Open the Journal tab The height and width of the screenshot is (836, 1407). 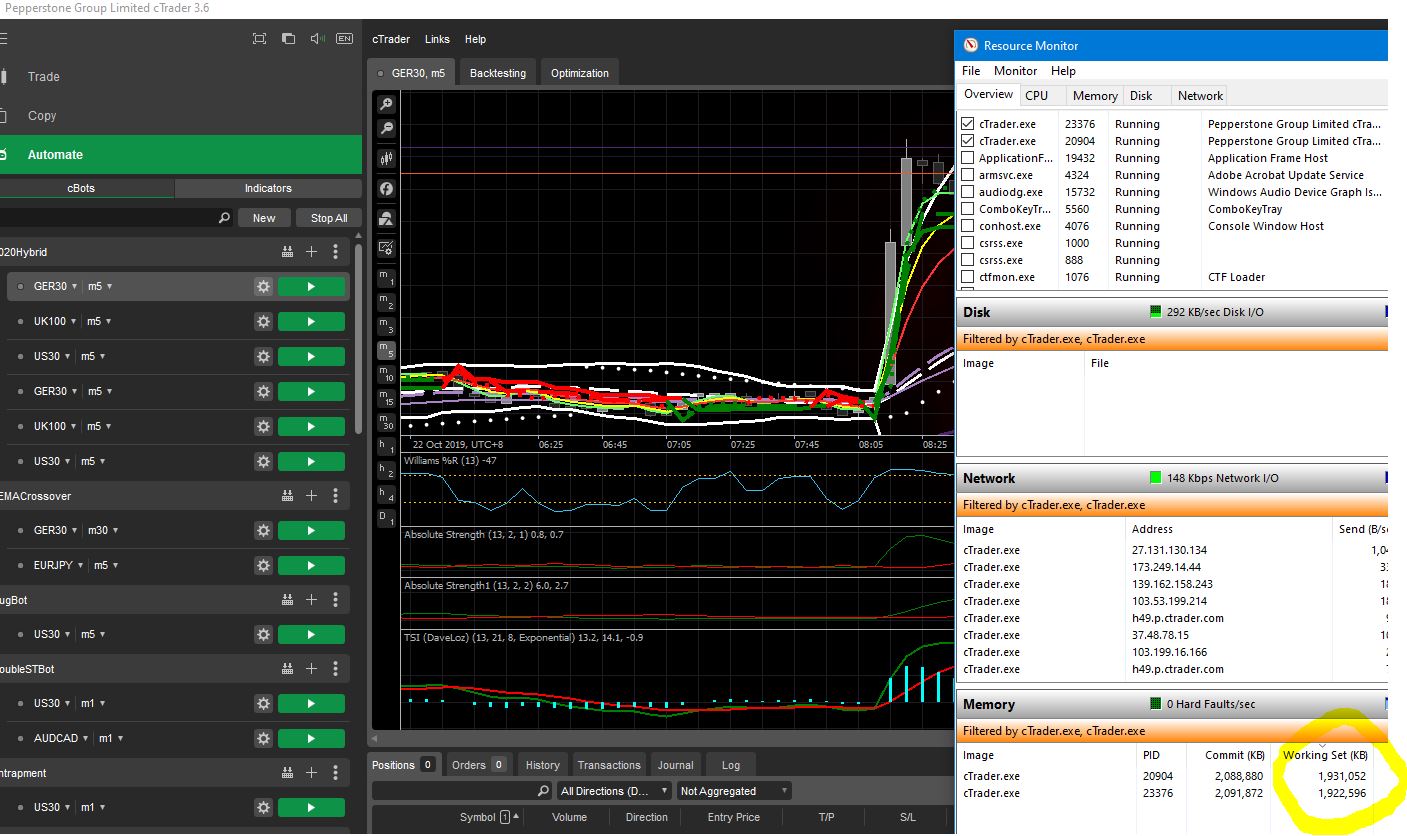(x=675, y=765)
